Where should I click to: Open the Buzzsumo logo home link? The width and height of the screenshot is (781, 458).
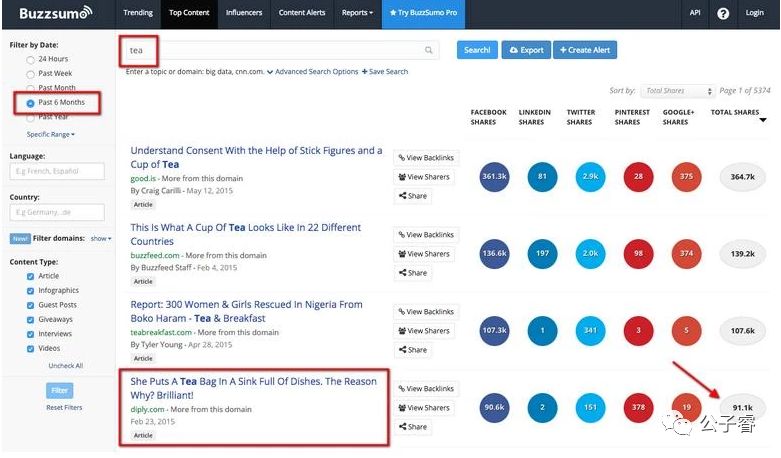(x=55, y=13)
